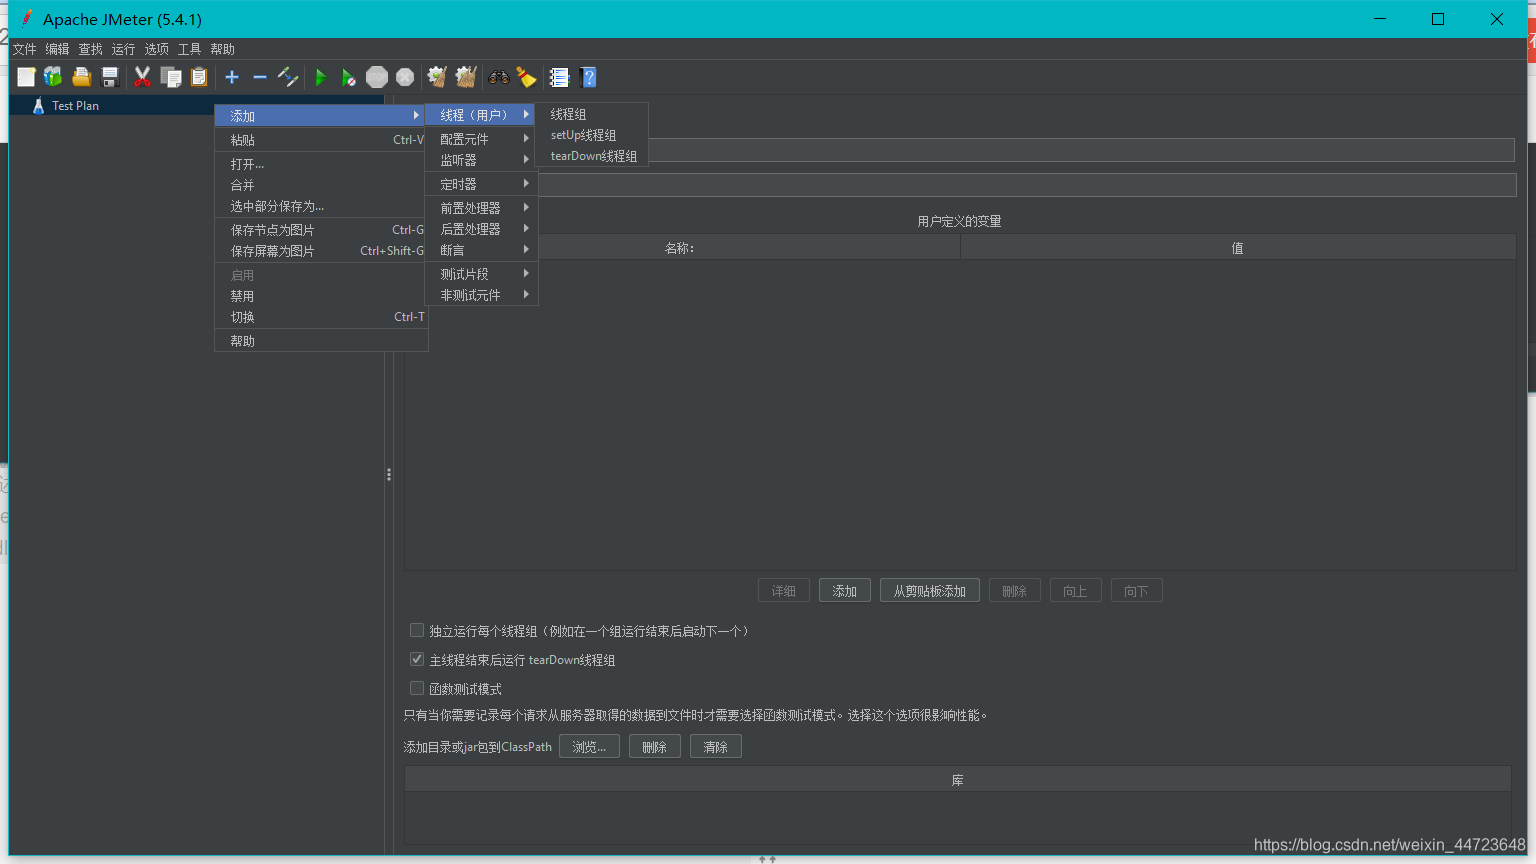Open the Function helper list icon
The image size is (1536, 864).
point(559,77)
